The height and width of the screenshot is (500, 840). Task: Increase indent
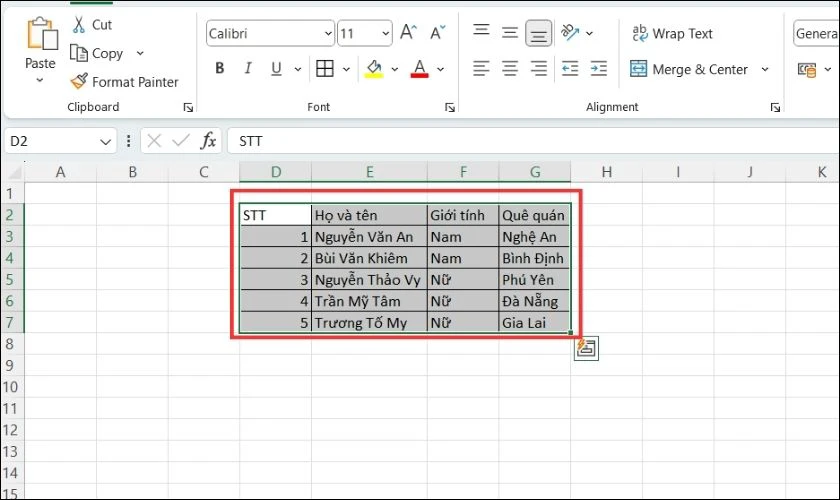pyautogui.click(x=598, y=69)
